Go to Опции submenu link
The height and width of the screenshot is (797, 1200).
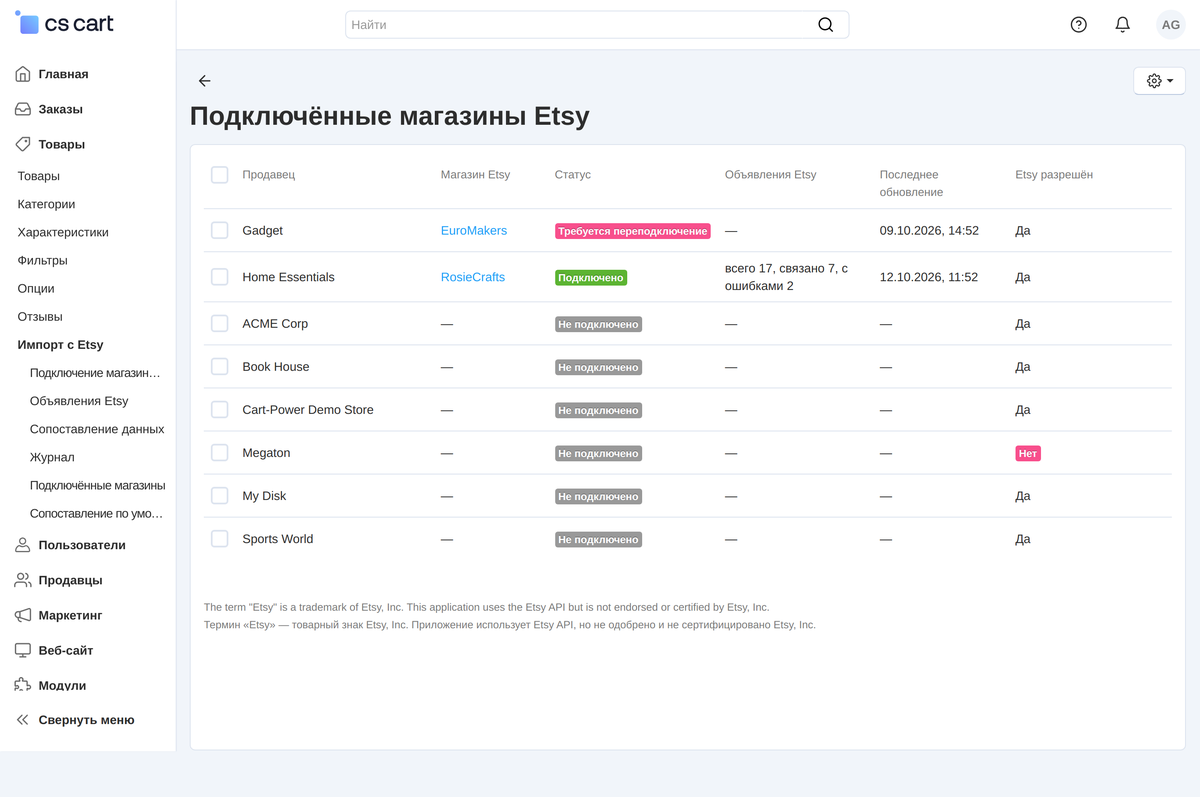click(x=36, y=288)
